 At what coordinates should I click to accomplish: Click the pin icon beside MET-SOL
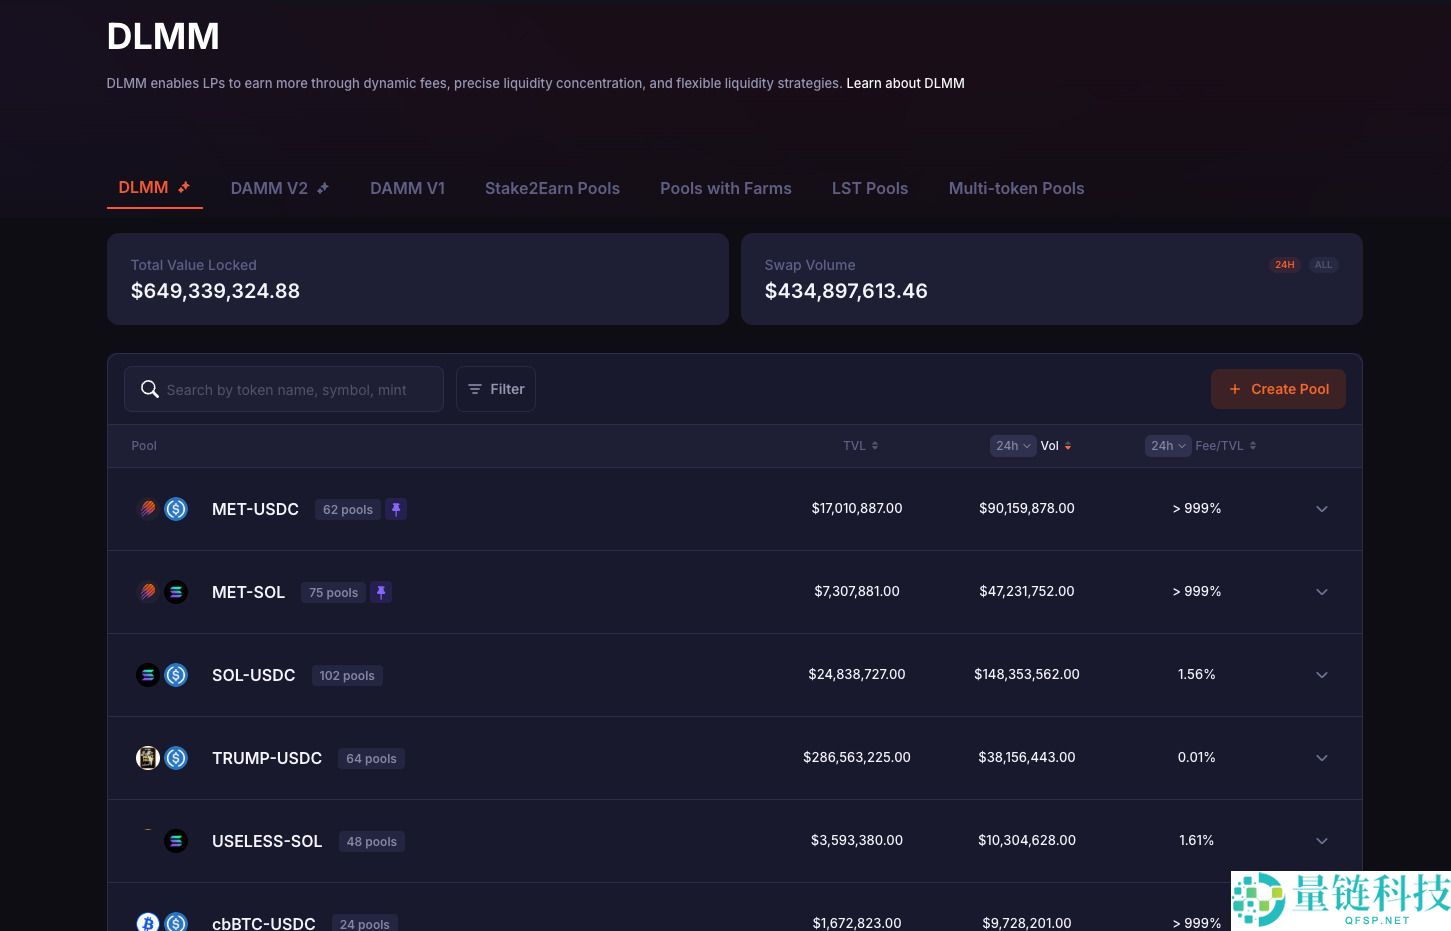tap(381, 592)
